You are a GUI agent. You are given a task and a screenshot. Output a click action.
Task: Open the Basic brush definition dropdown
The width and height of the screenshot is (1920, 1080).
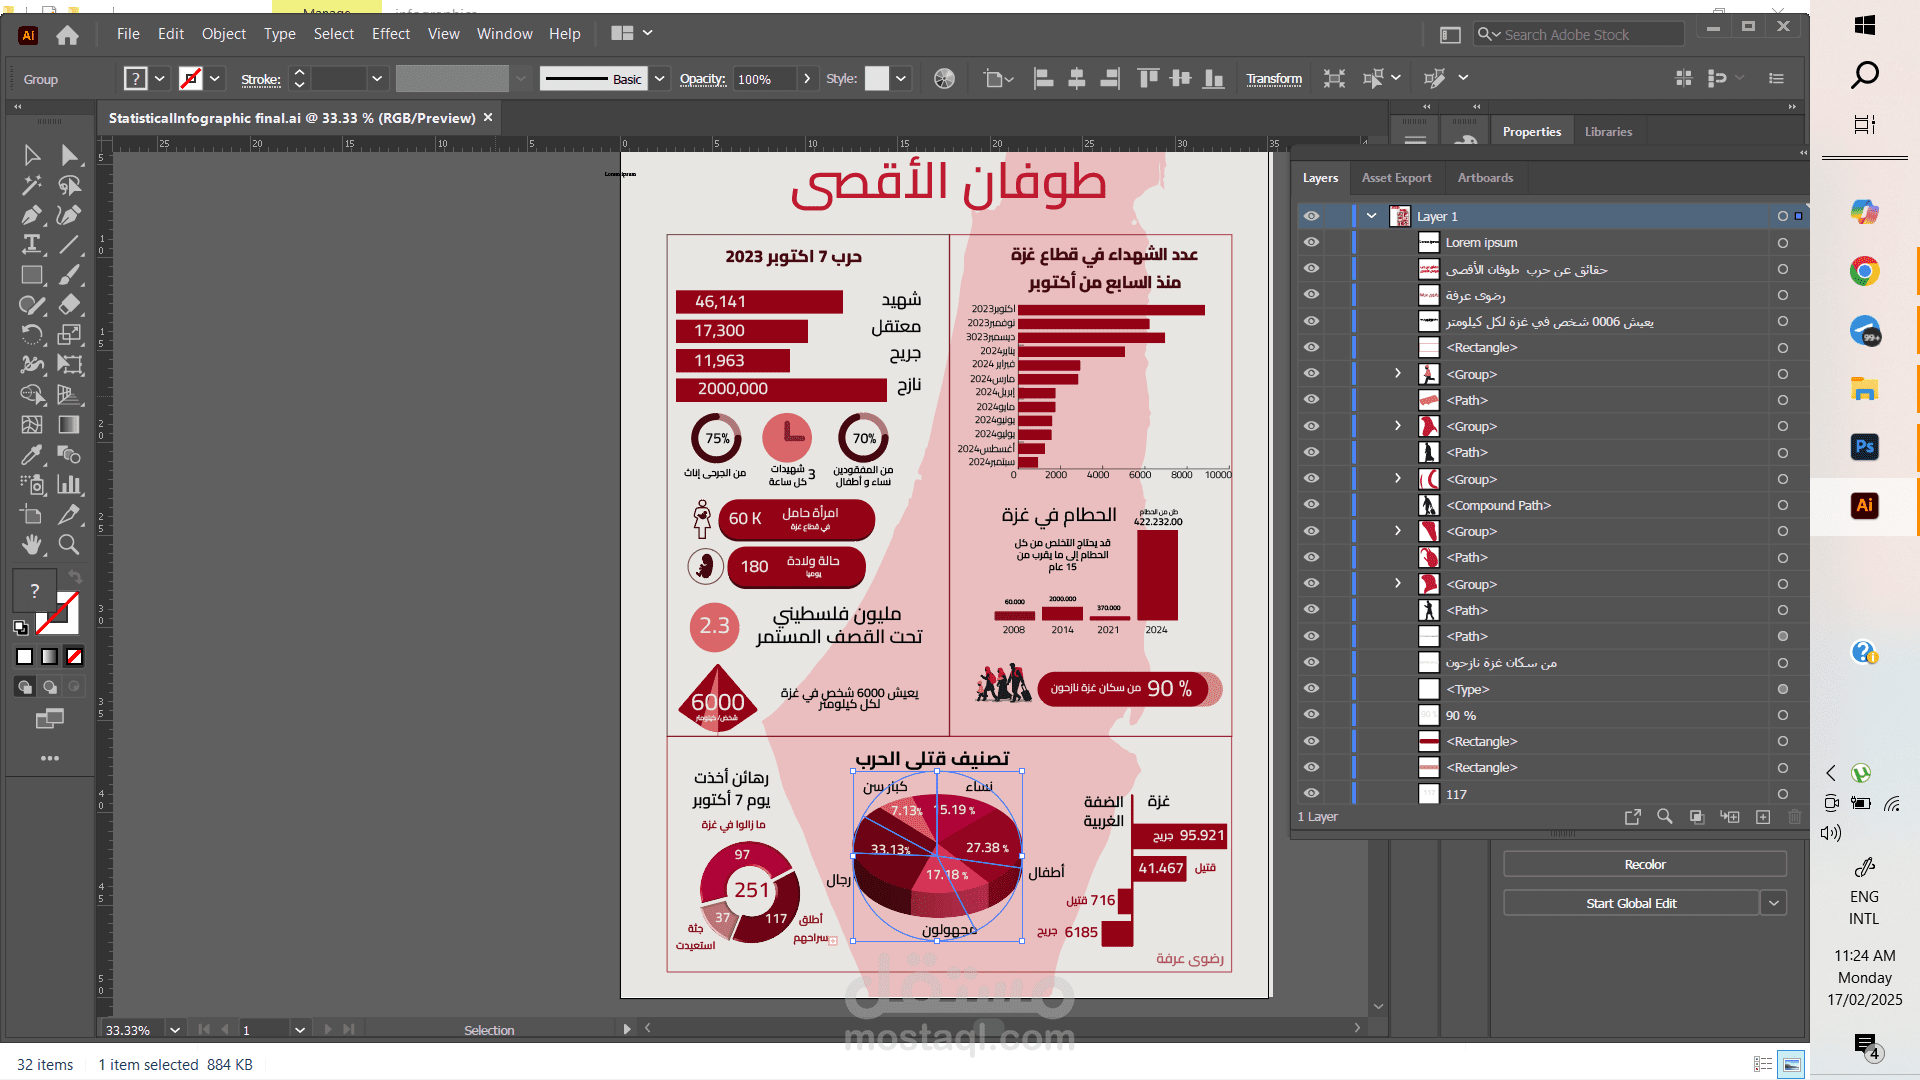point(659,79)
